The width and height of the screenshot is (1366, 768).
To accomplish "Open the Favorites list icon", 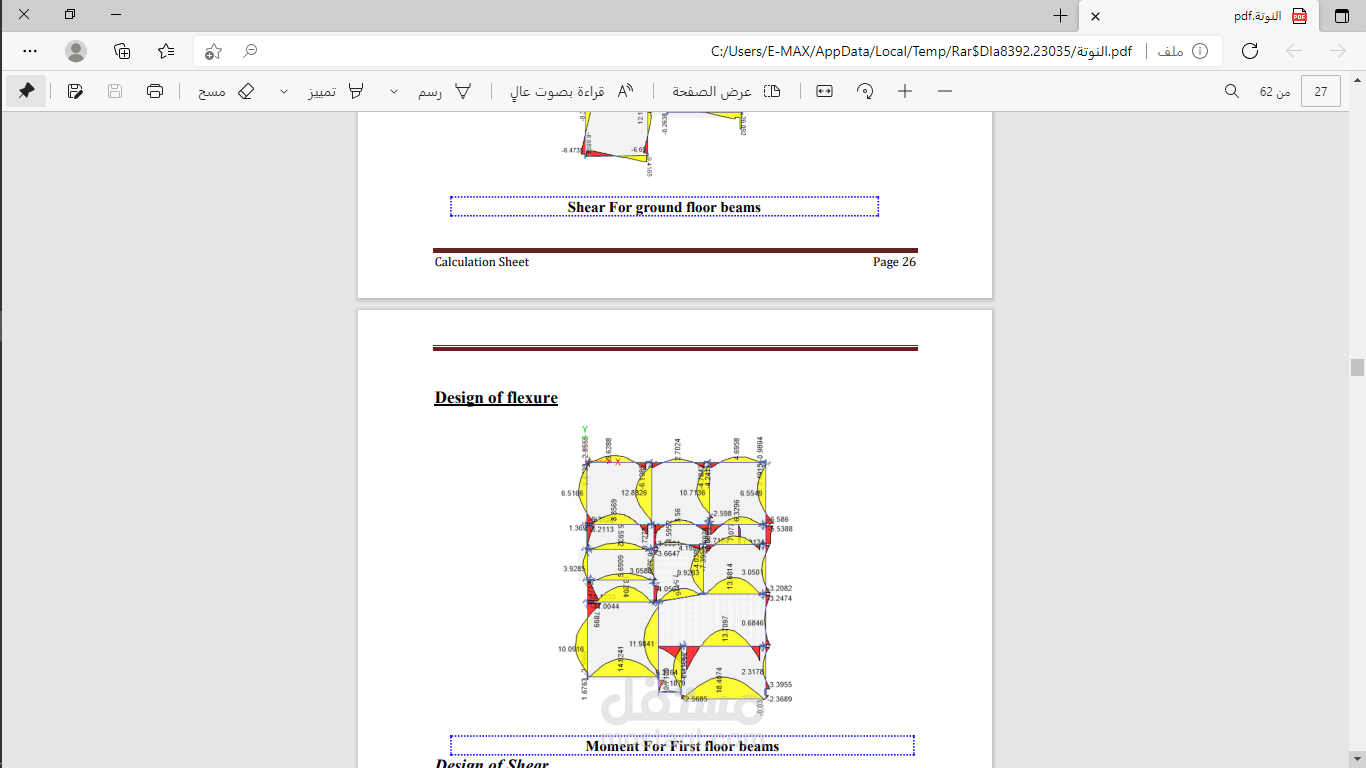I will 166,51.
